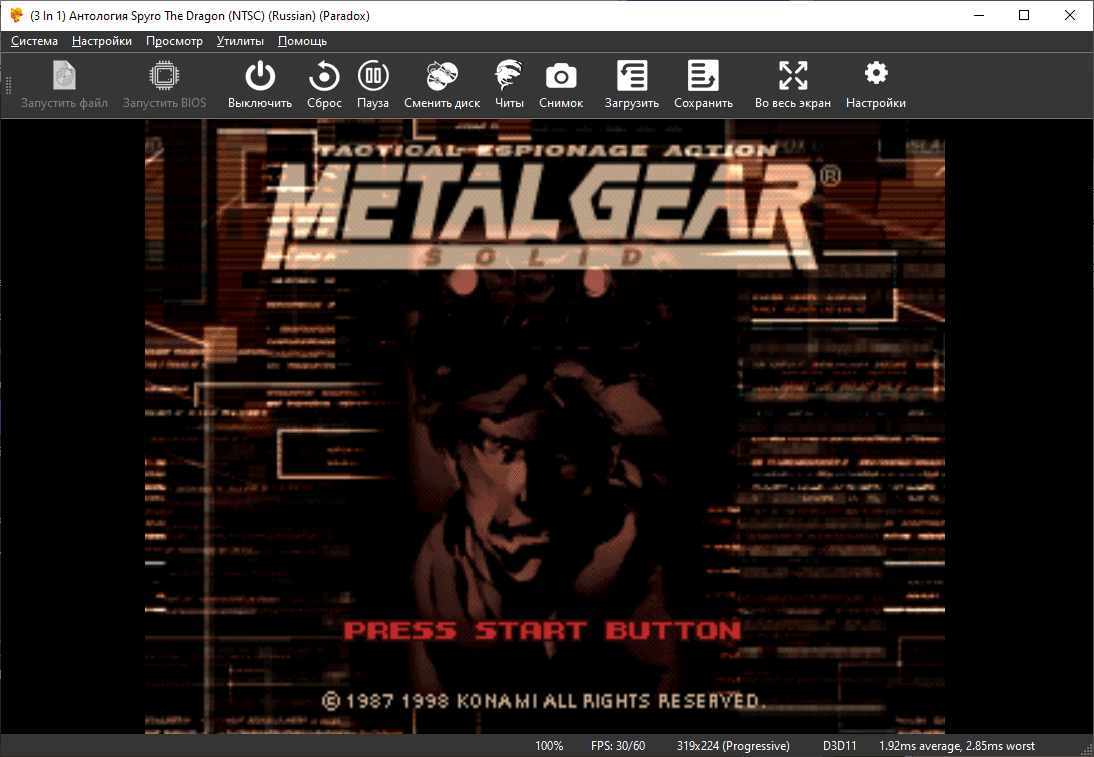This screenshot has width=1094, height=757.
Task: Click the 100% speed indicator in status bar
Action: pos(549,746)
